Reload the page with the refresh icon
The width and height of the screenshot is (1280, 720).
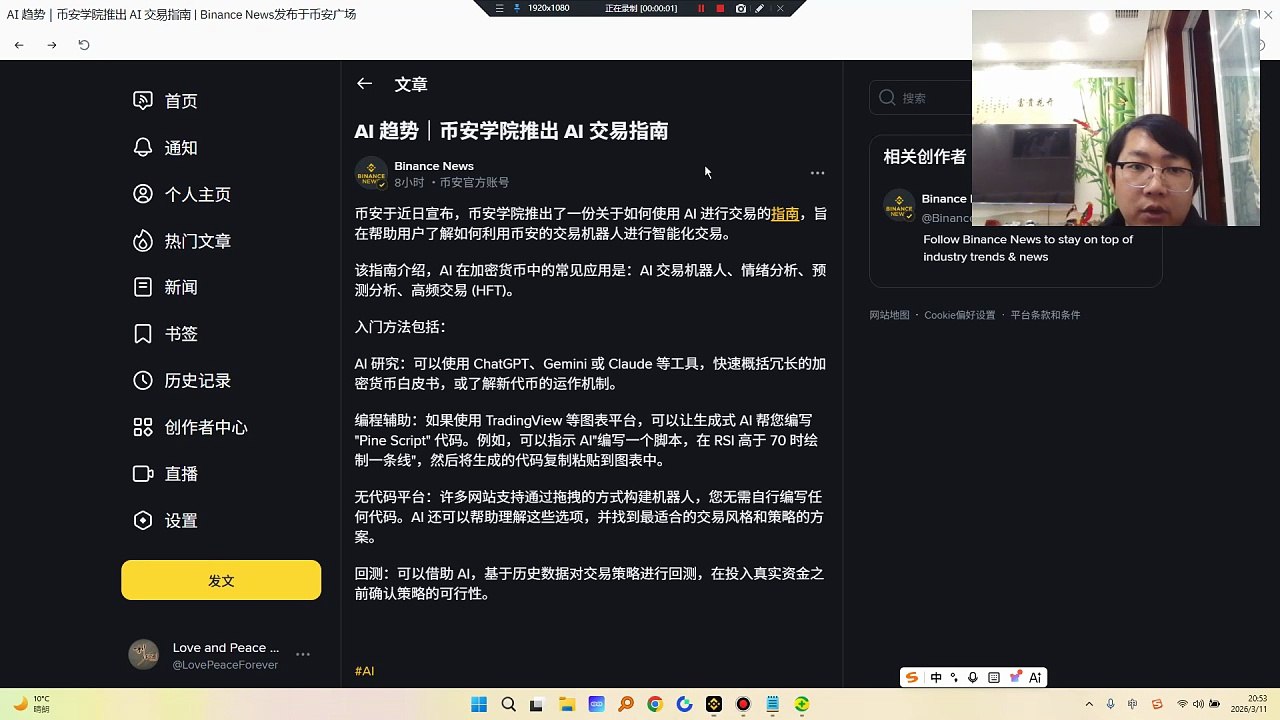tap(84, 45)
